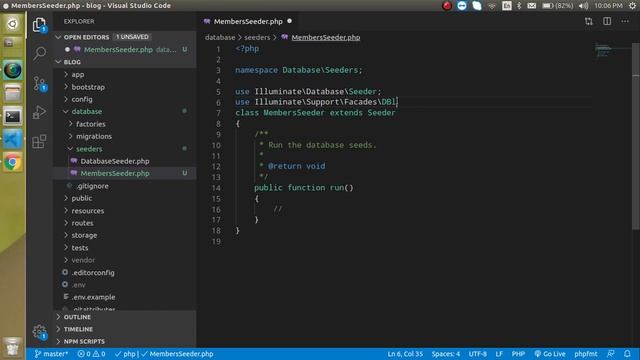This screenshot has height=360, width=640.
Task: Click the code minimap preview
Action: [x=603, y=50]
